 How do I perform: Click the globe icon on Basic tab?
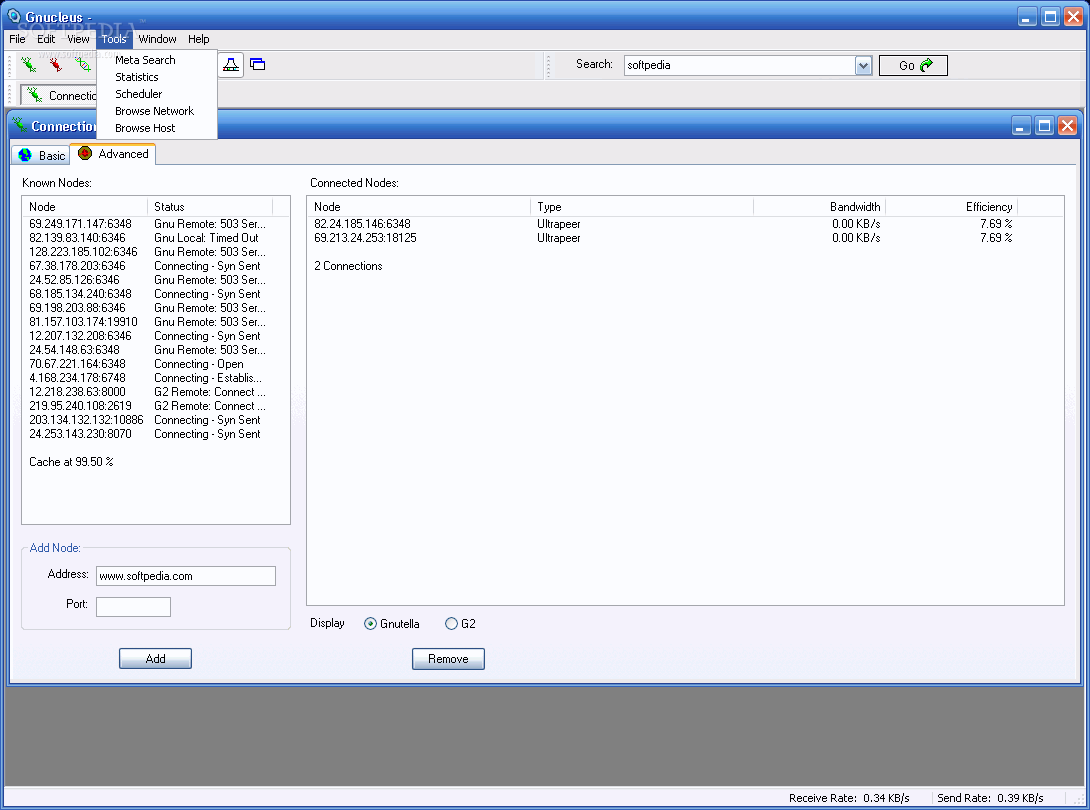click(26, 155)
